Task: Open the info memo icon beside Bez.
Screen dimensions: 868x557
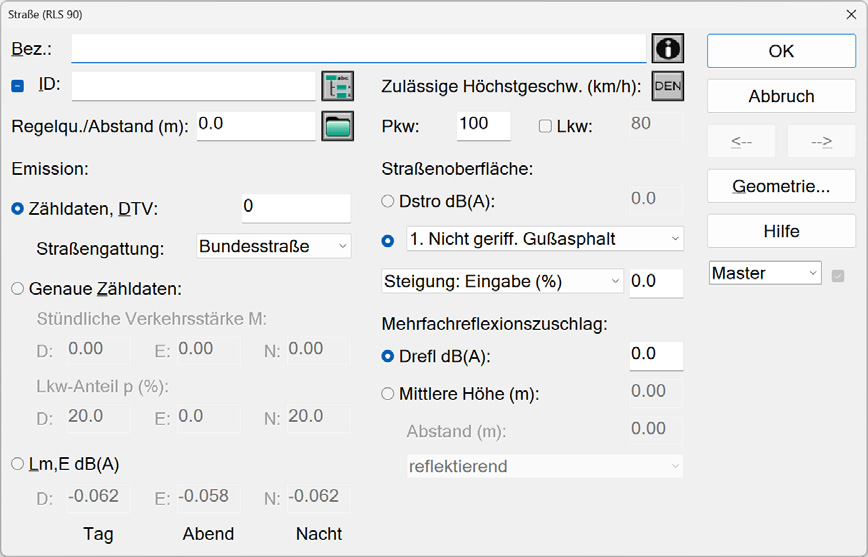Action: pyautogui.click(x=668, y=48)
